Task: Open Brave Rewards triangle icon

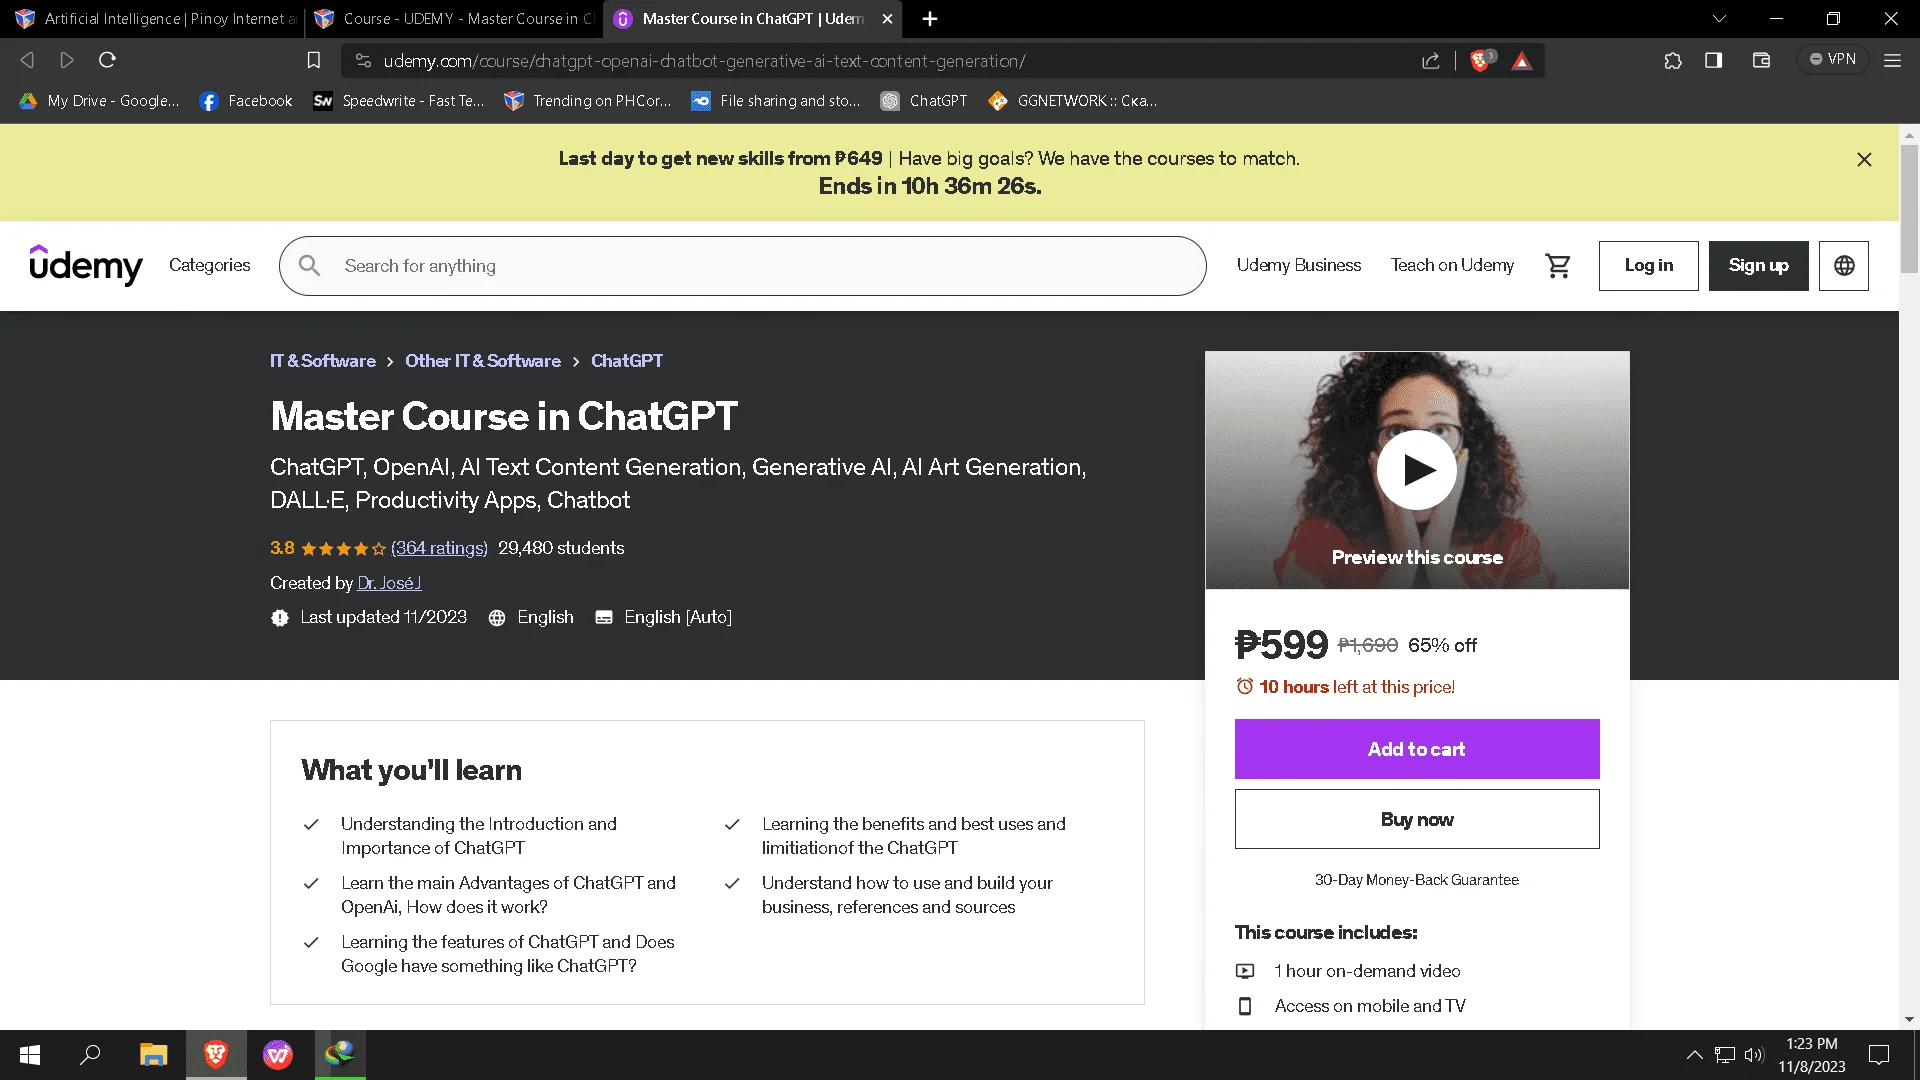Action: click(1522, 61)
